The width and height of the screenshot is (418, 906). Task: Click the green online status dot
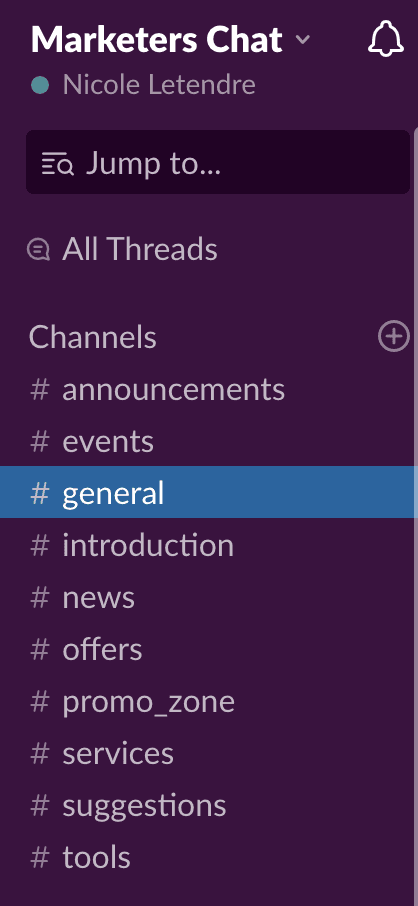[40, 86]
